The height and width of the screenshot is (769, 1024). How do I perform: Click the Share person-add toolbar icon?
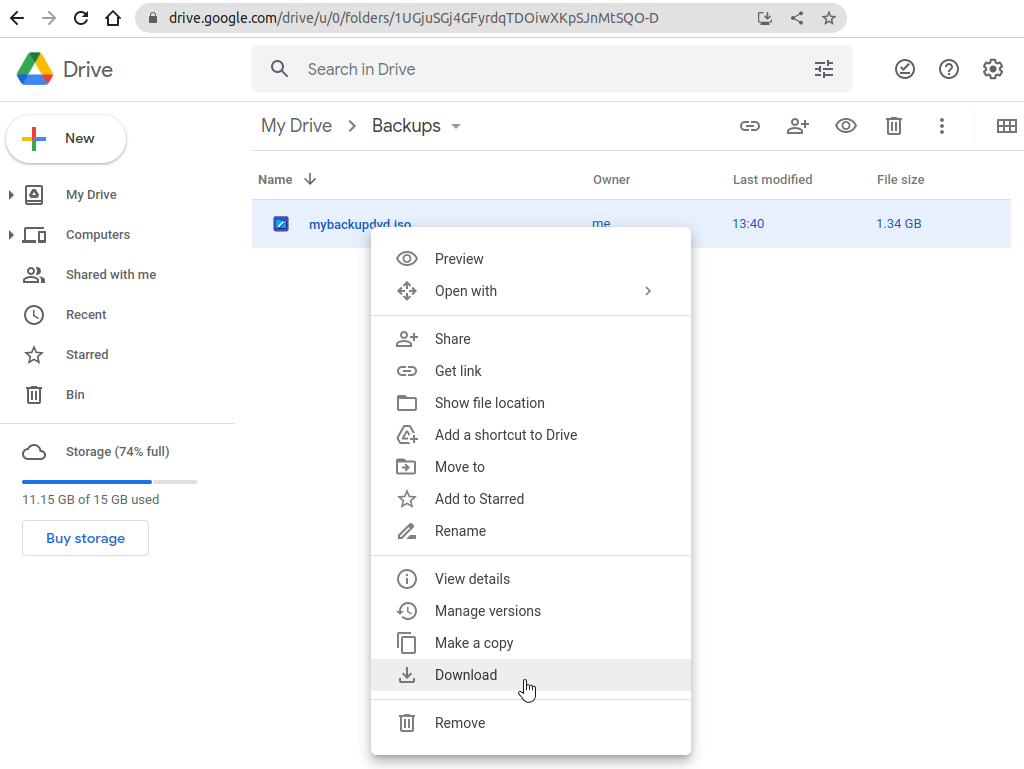pos(797,126)
